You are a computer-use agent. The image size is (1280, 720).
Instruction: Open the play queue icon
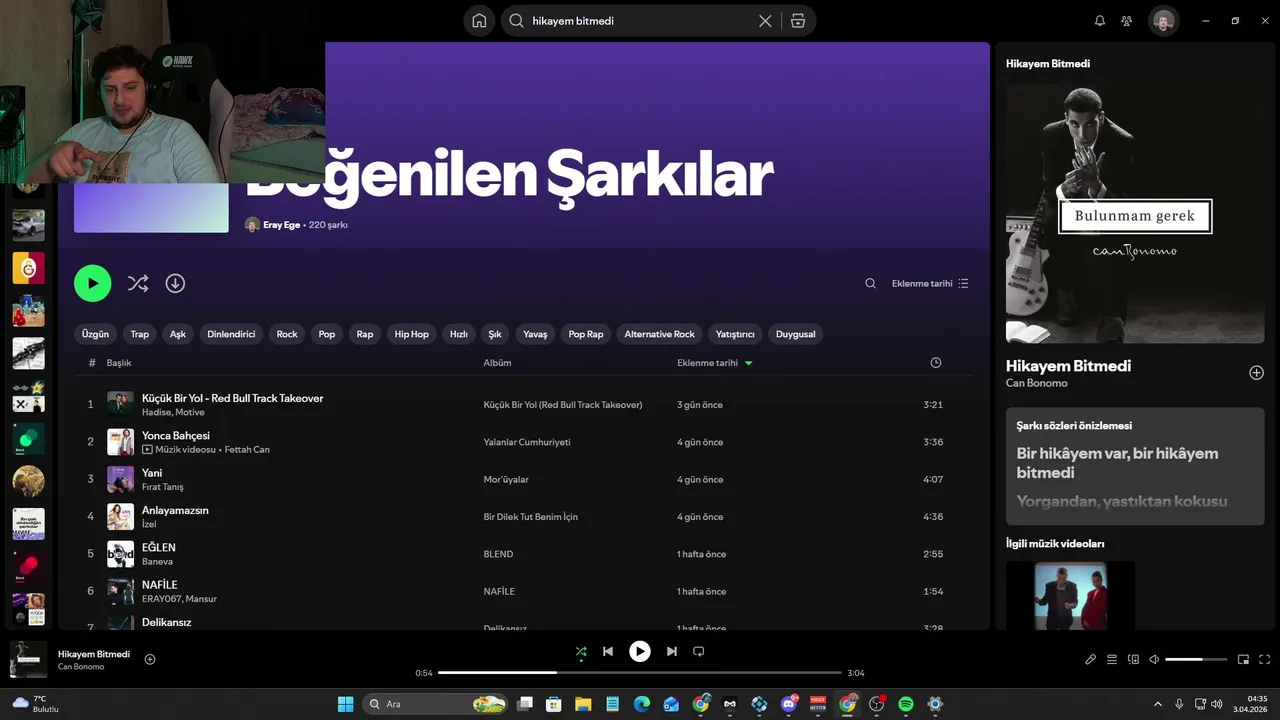point(1112,659)
